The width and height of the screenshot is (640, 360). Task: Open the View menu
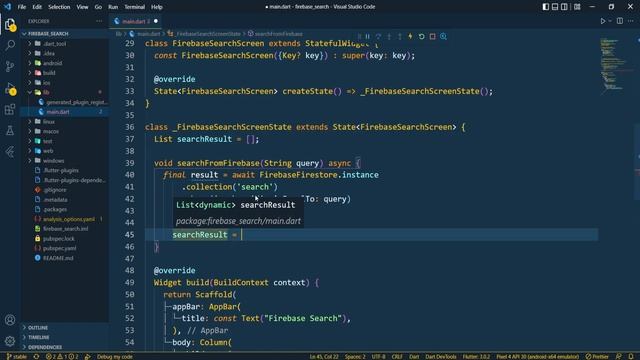coord(82,7)
